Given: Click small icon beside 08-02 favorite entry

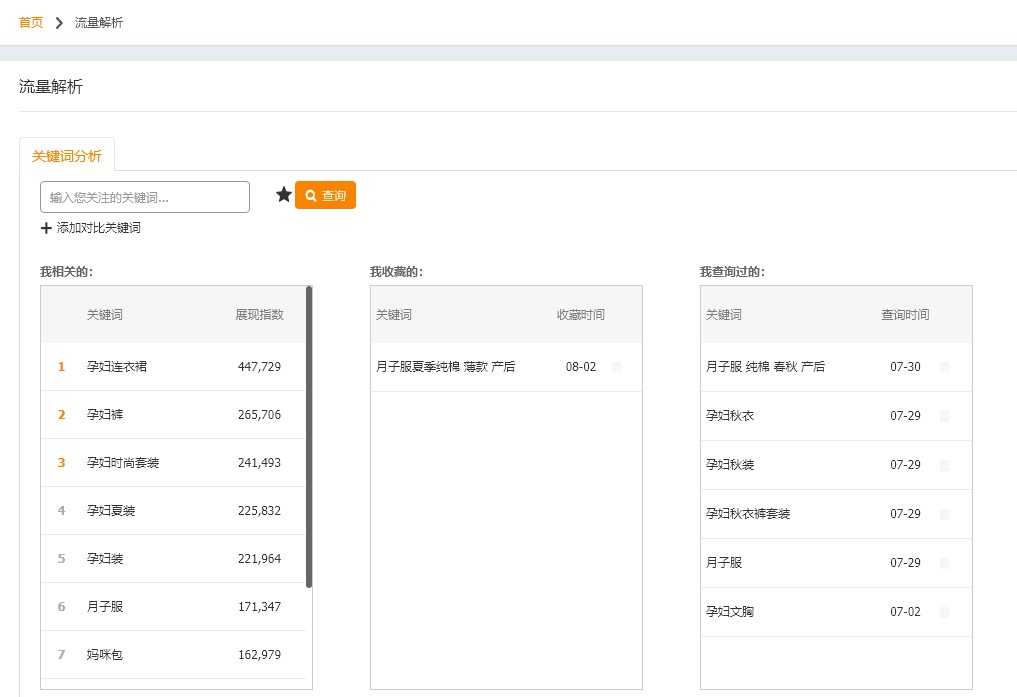Looking at the screenshot, I should click(x=616, y=367).
